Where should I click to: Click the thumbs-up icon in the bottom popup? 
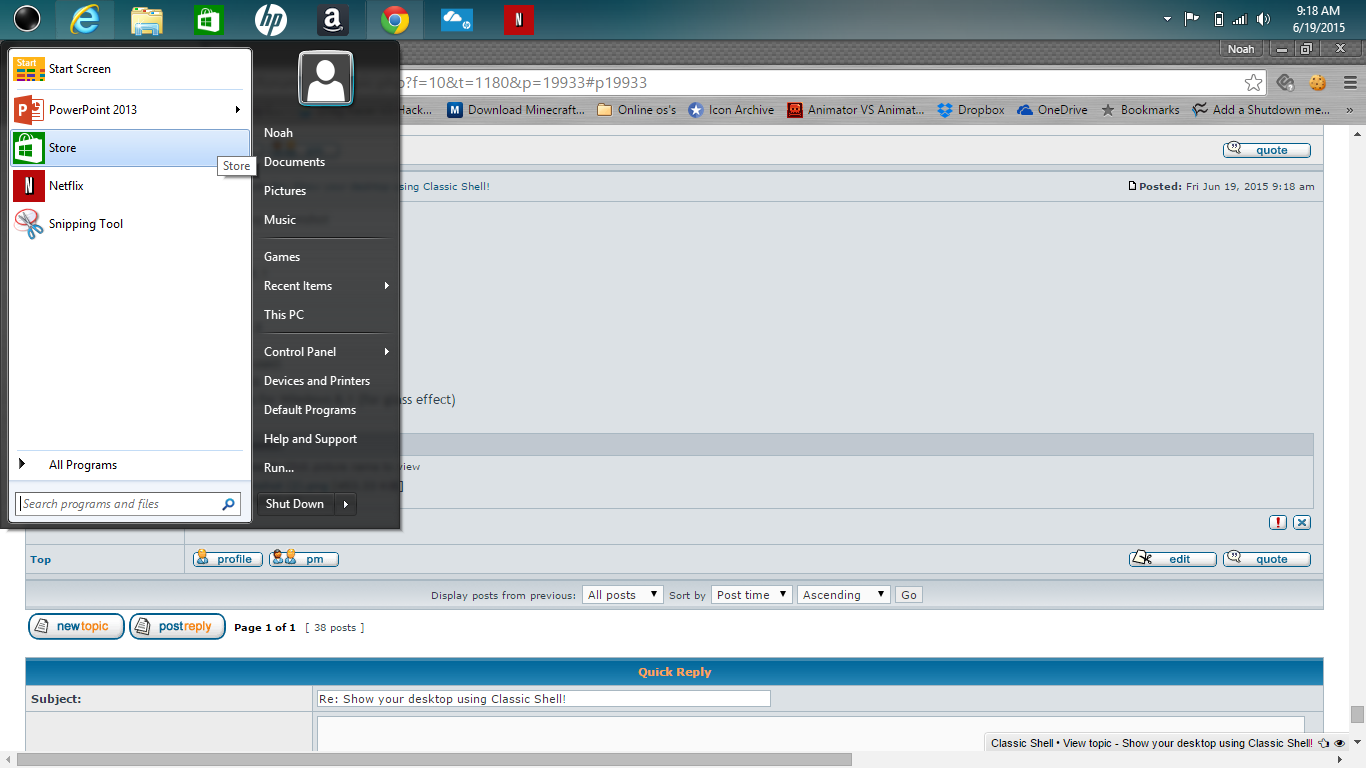[1324, 744]
